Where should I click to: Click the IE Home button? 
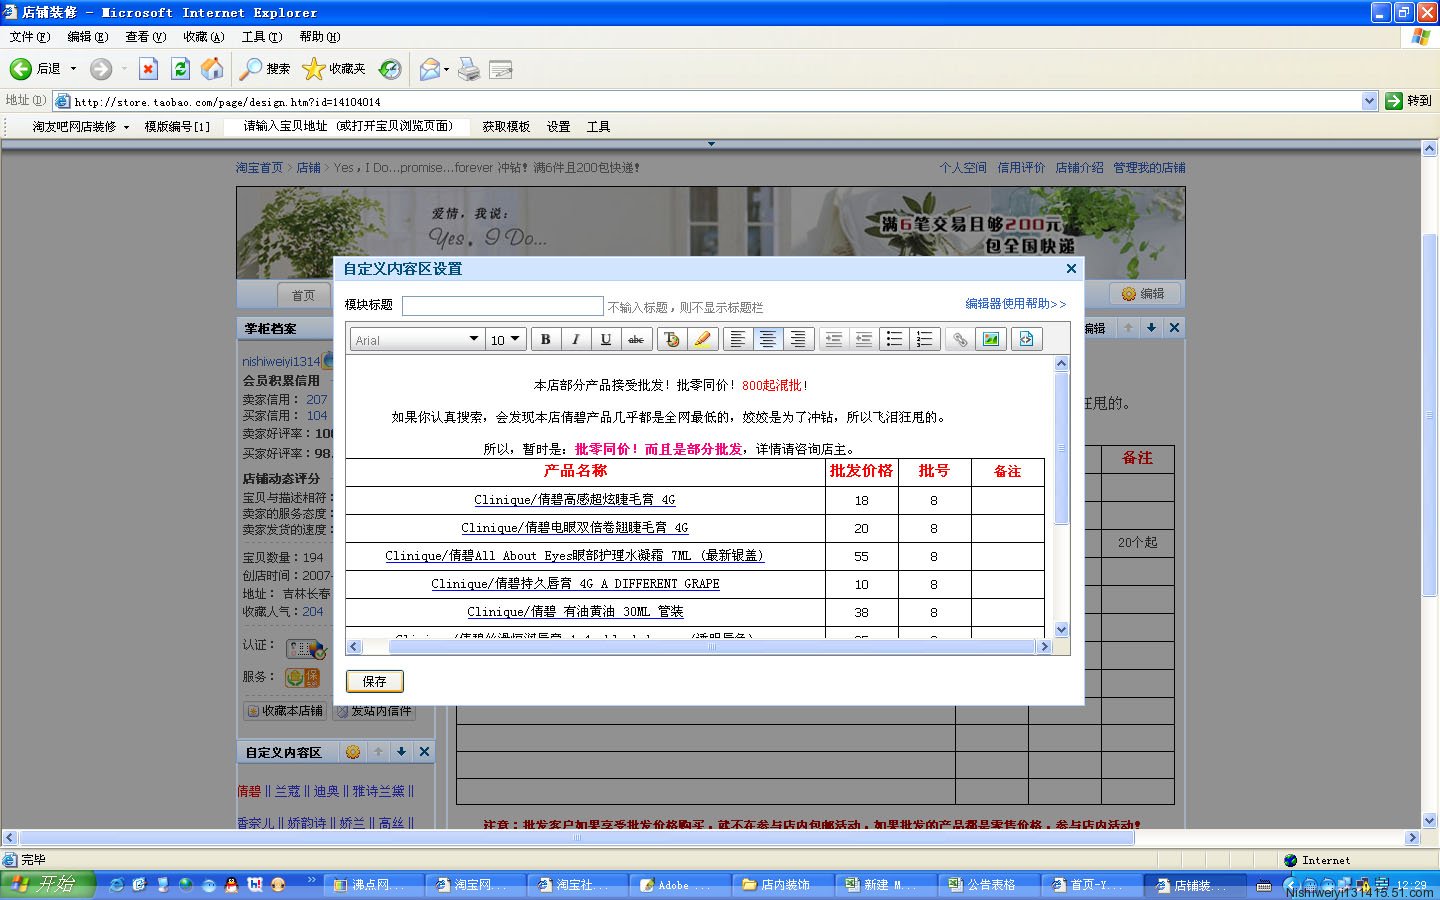[212, 68]
